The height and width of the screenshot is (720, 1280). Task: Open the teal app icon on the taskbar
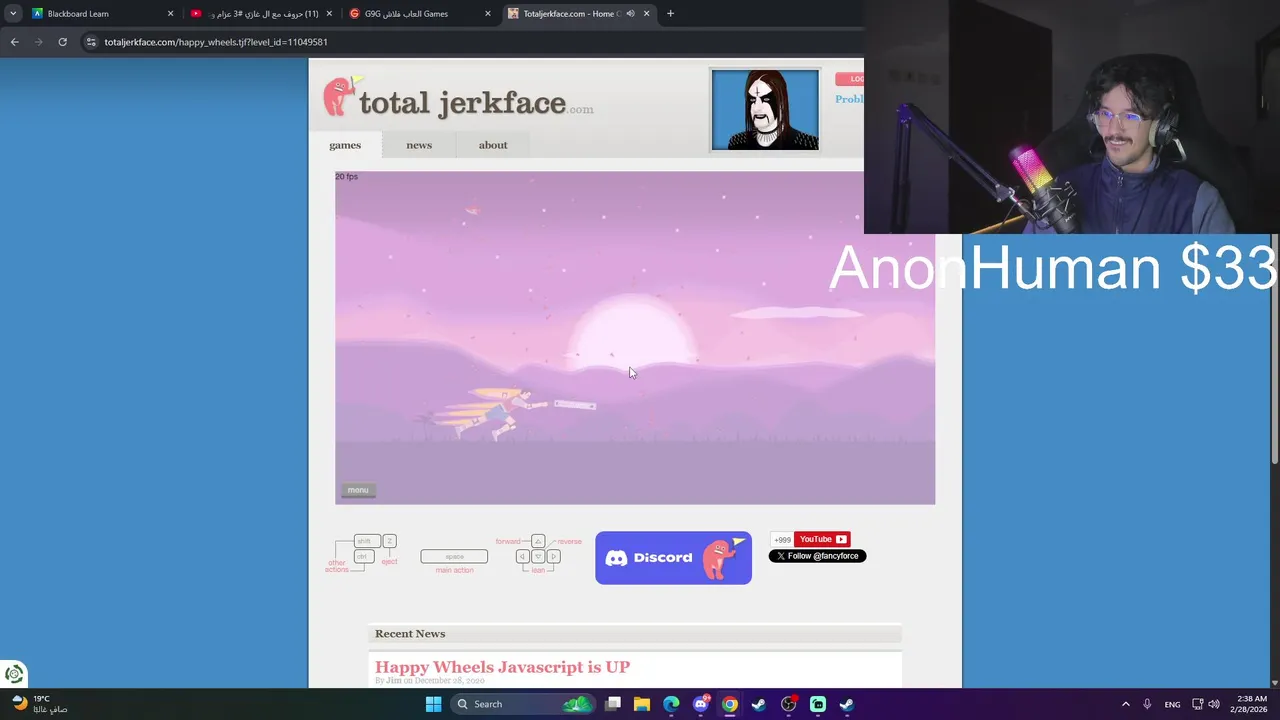click(818, 704)
